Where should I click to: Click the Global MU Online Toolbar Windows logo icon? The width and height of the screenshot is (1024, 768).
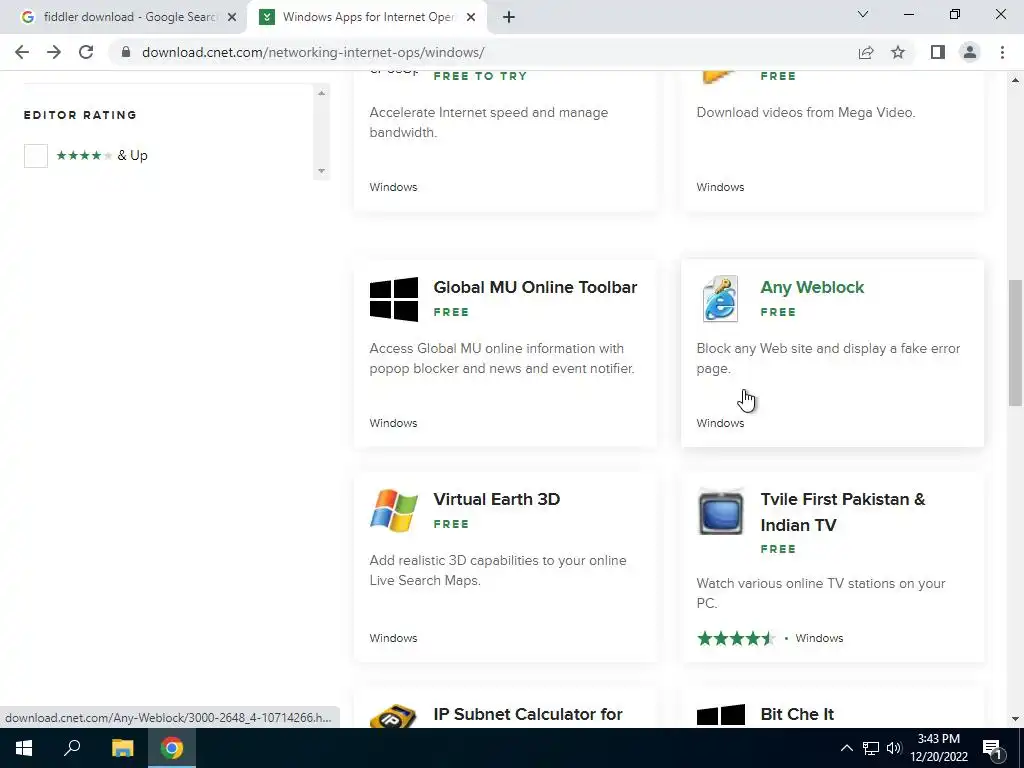coord(394,299)
